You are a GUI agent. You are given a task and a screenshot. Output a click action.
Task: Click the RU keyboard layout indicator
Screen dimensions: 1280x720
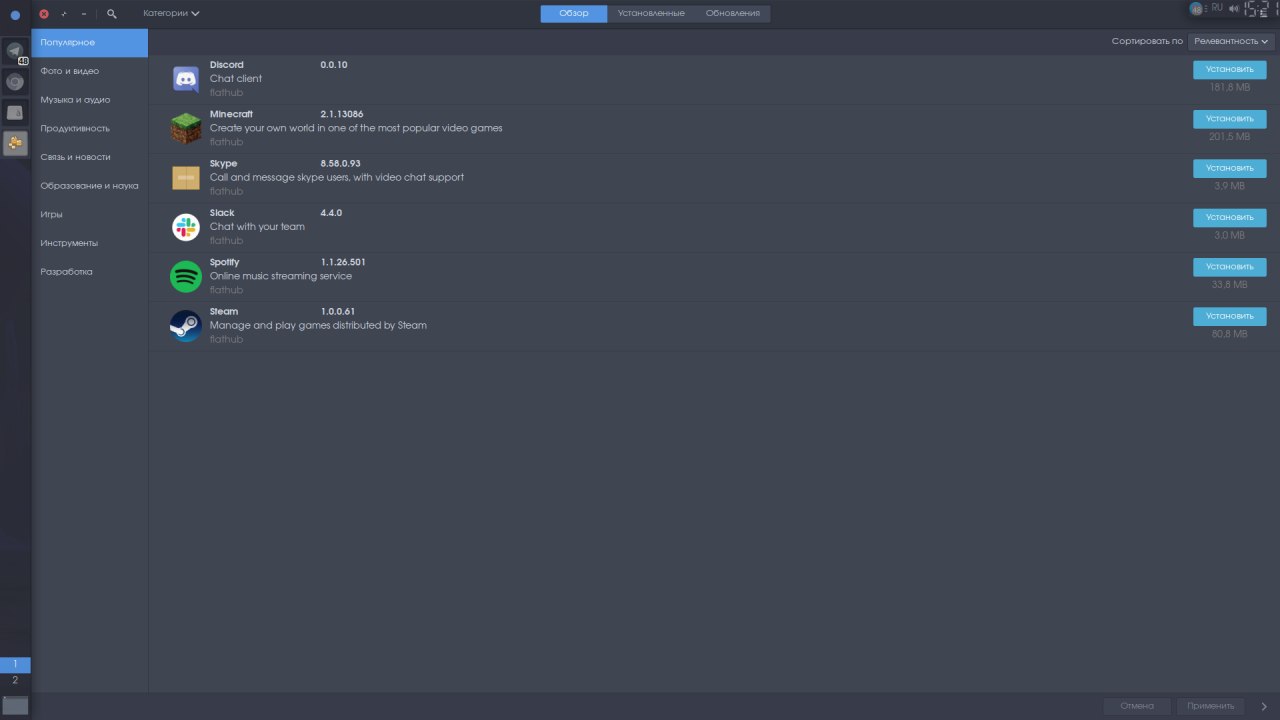1217,8
